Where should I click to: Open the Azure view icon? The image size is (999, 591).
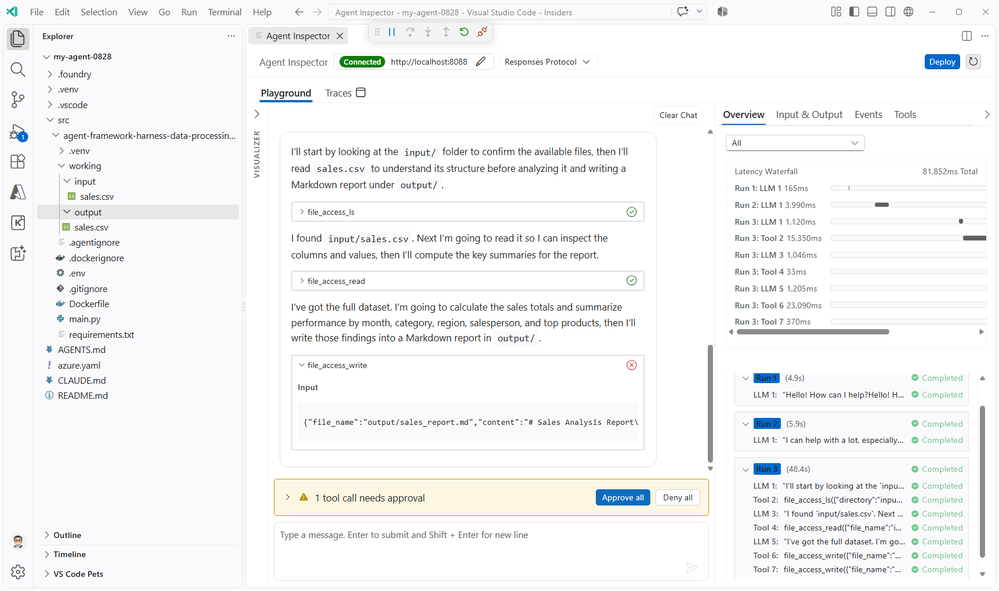click(x=18, y=192)
